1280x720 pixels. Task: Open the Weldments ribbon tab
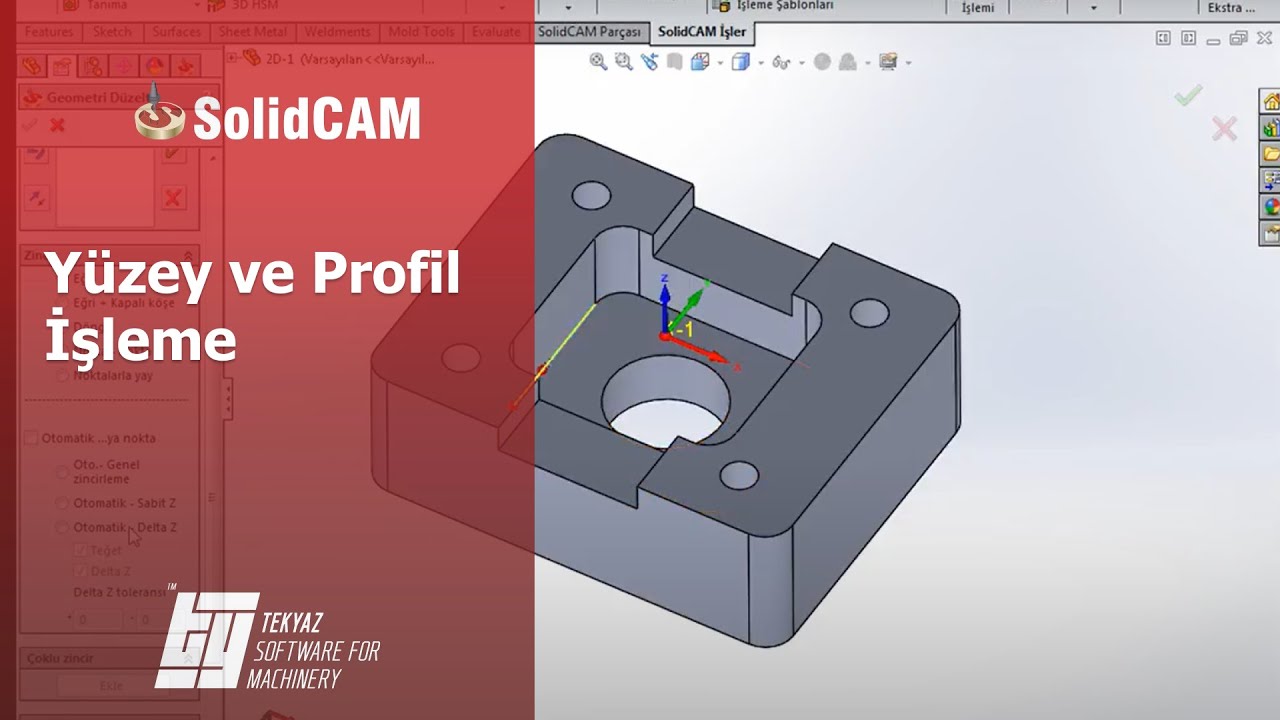[337, 32]
